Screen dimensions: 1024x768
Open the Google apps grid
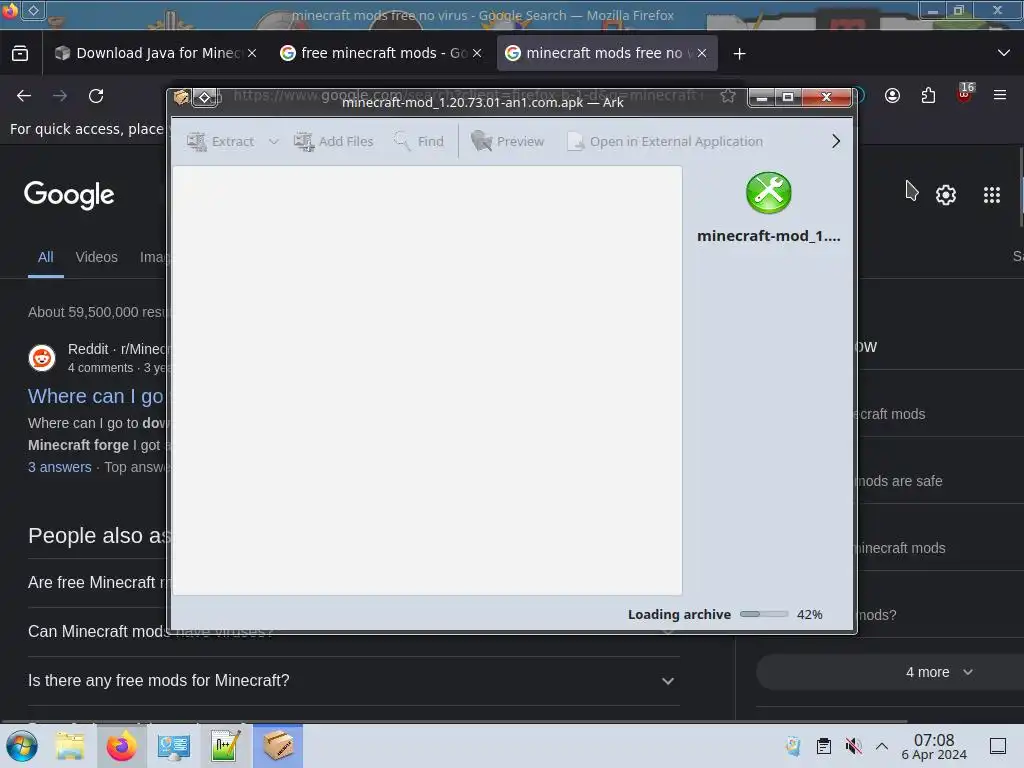(991, 195)
